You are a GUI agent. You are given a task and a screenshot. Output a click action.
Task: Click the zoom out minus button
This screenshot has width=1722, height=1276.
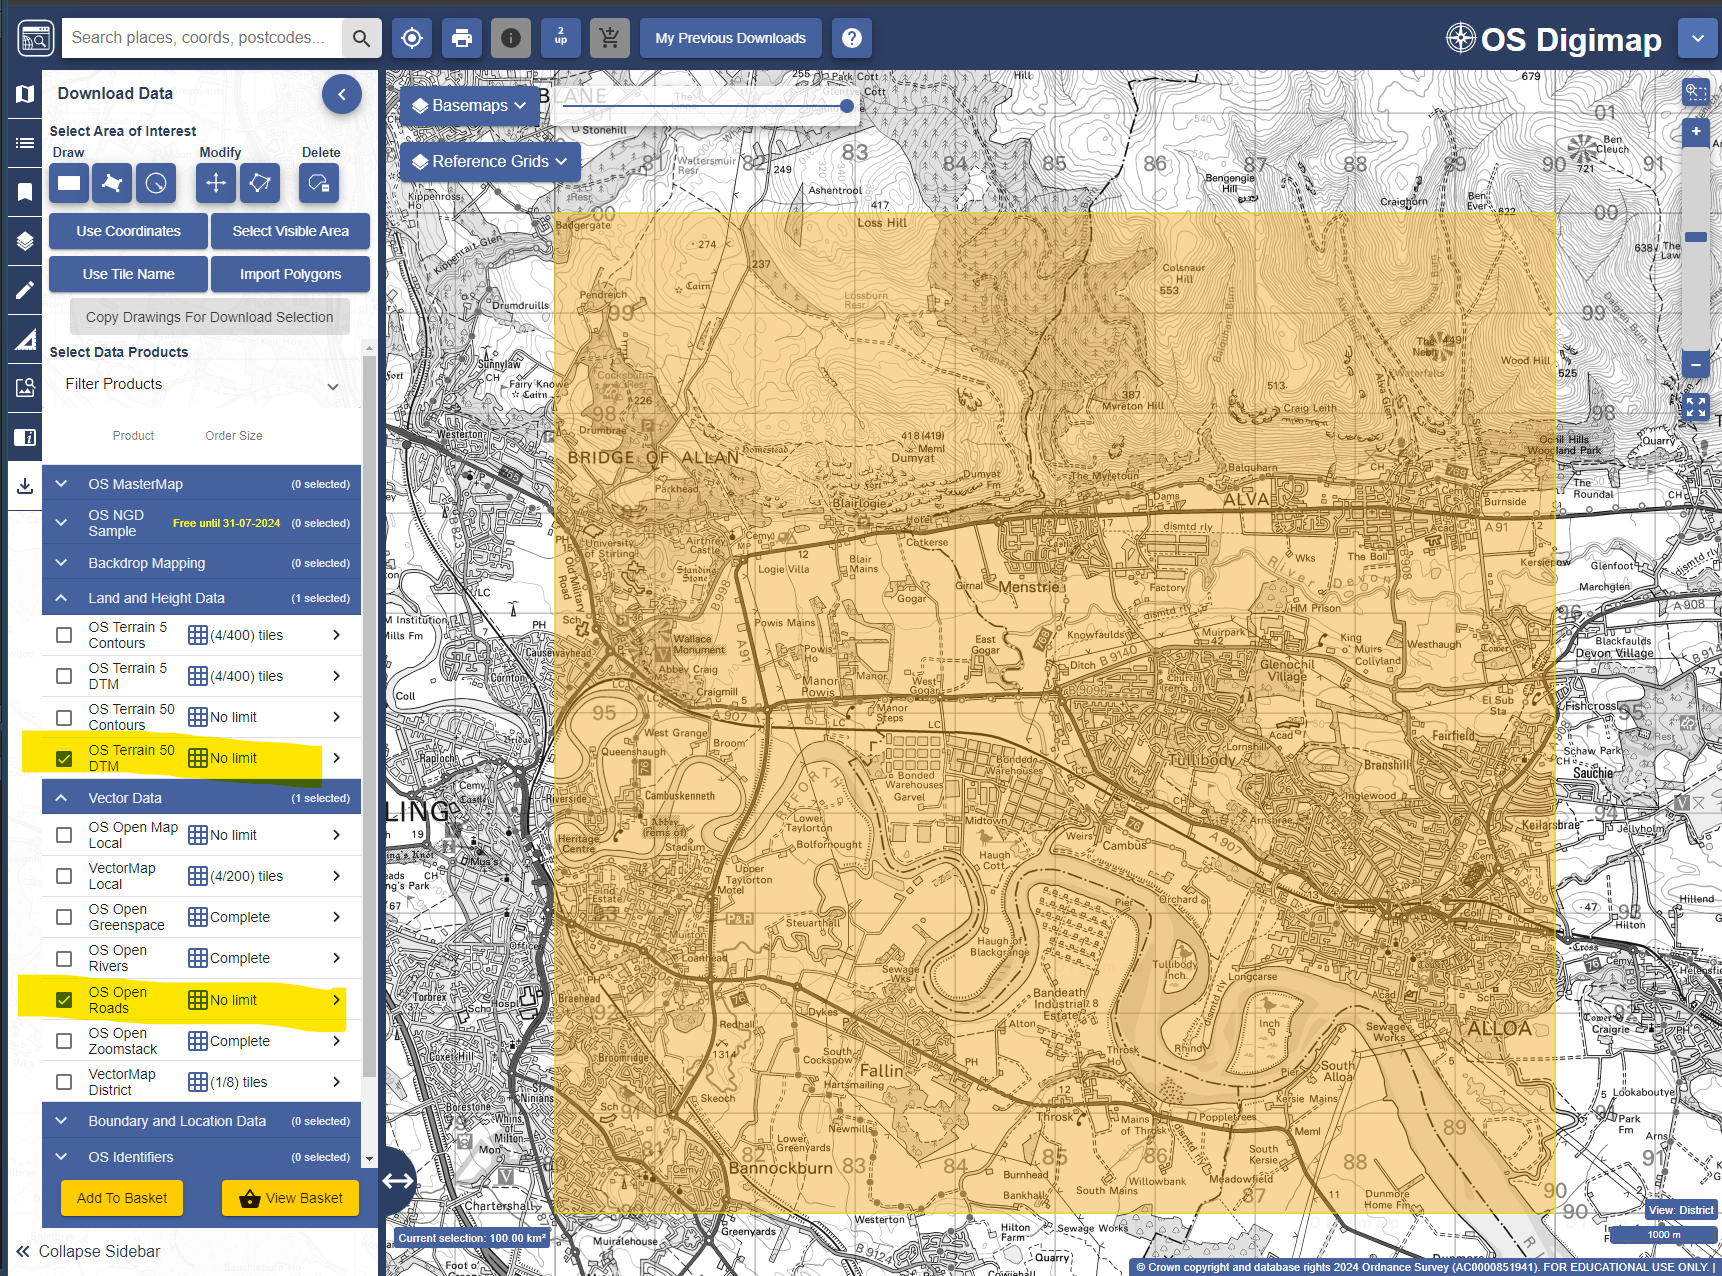tap(1696, 365)
